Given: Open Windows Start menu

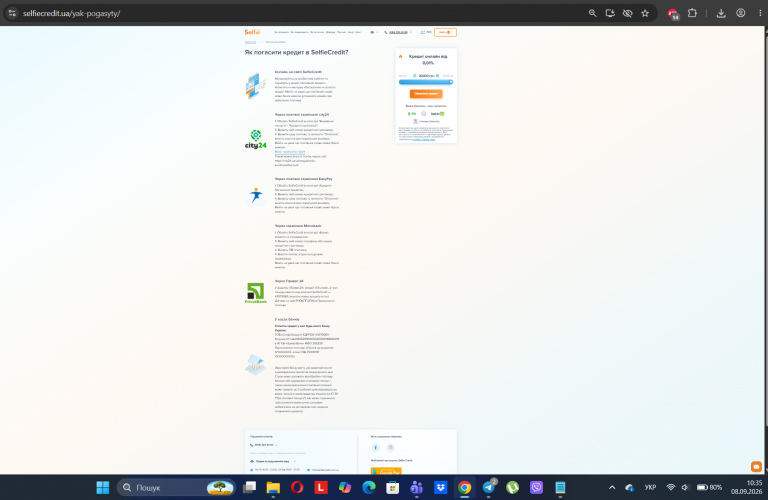Looking at the screenshot, I should (103, 487).
